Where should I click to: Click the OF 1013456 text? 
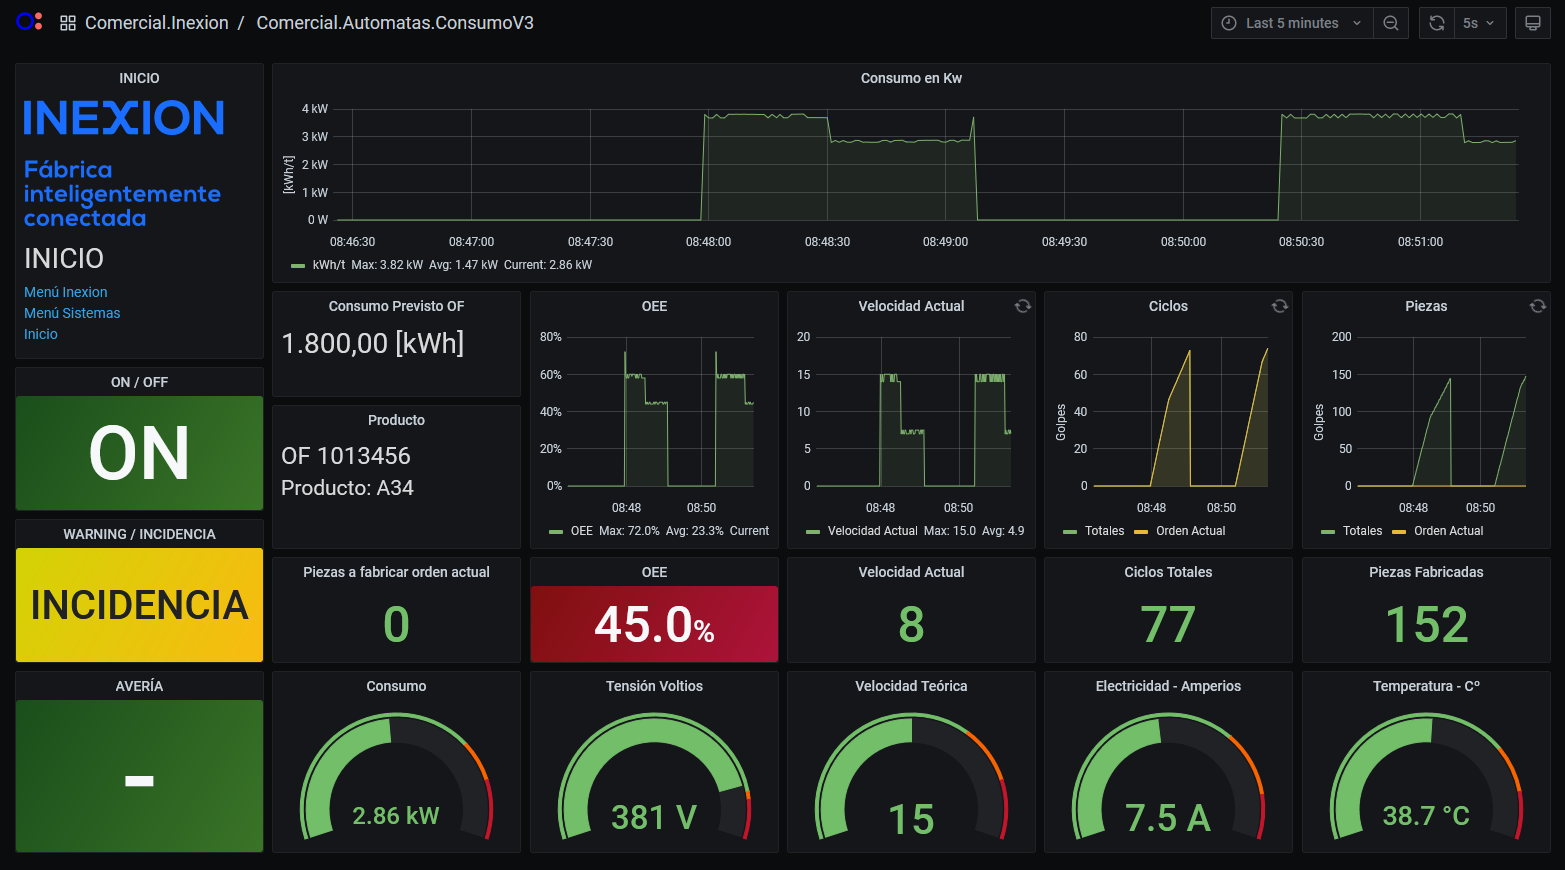[x=346, y=456]
